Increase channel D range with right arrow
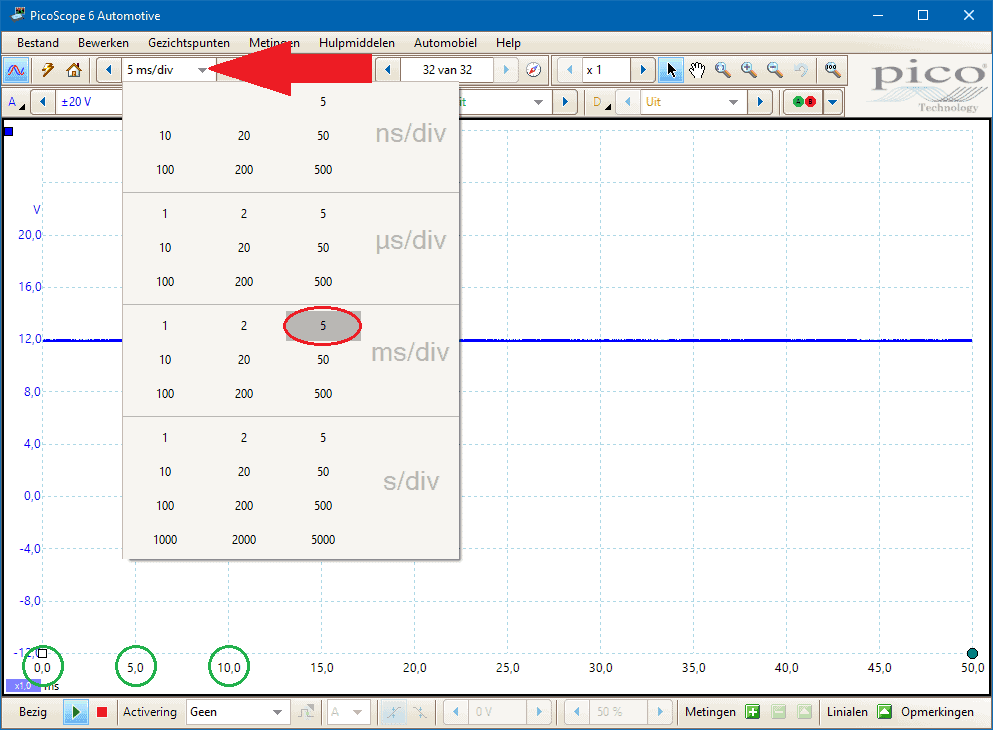Image resolution: width=993 pixels, height=730 pixels. 761,102
